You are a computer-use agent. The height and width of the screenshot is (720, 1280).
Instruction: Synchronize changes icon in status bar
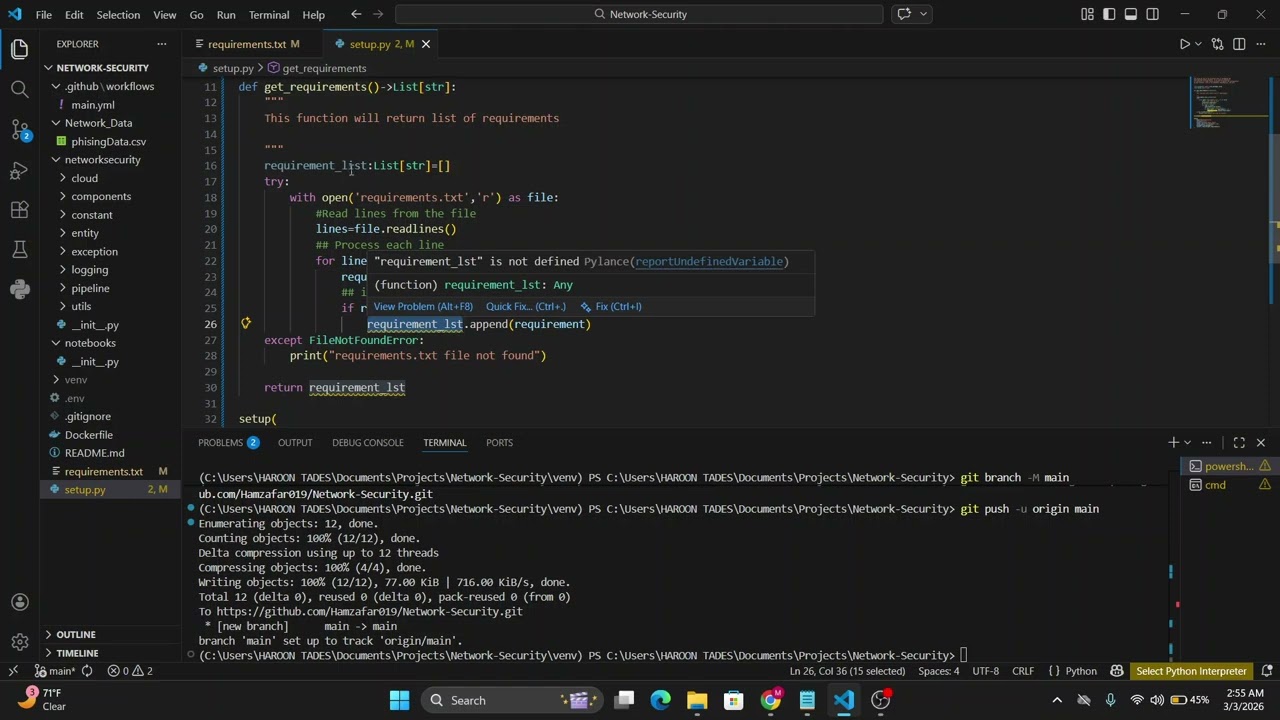(87, 671)
